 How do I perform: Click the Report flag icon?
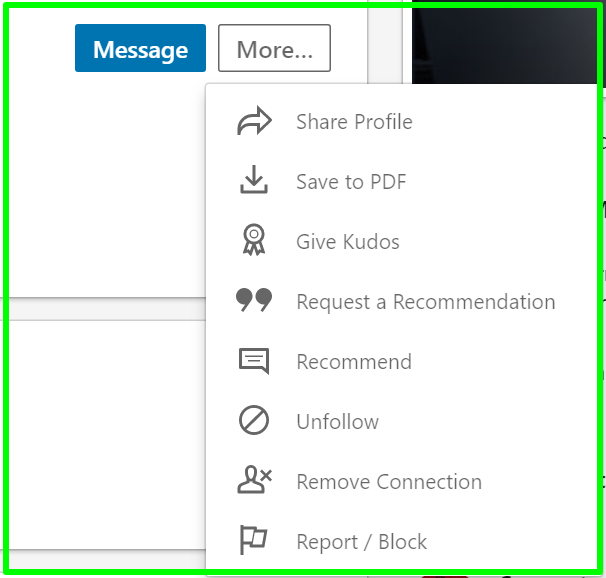pyautogui.click(x=253, y=540)
